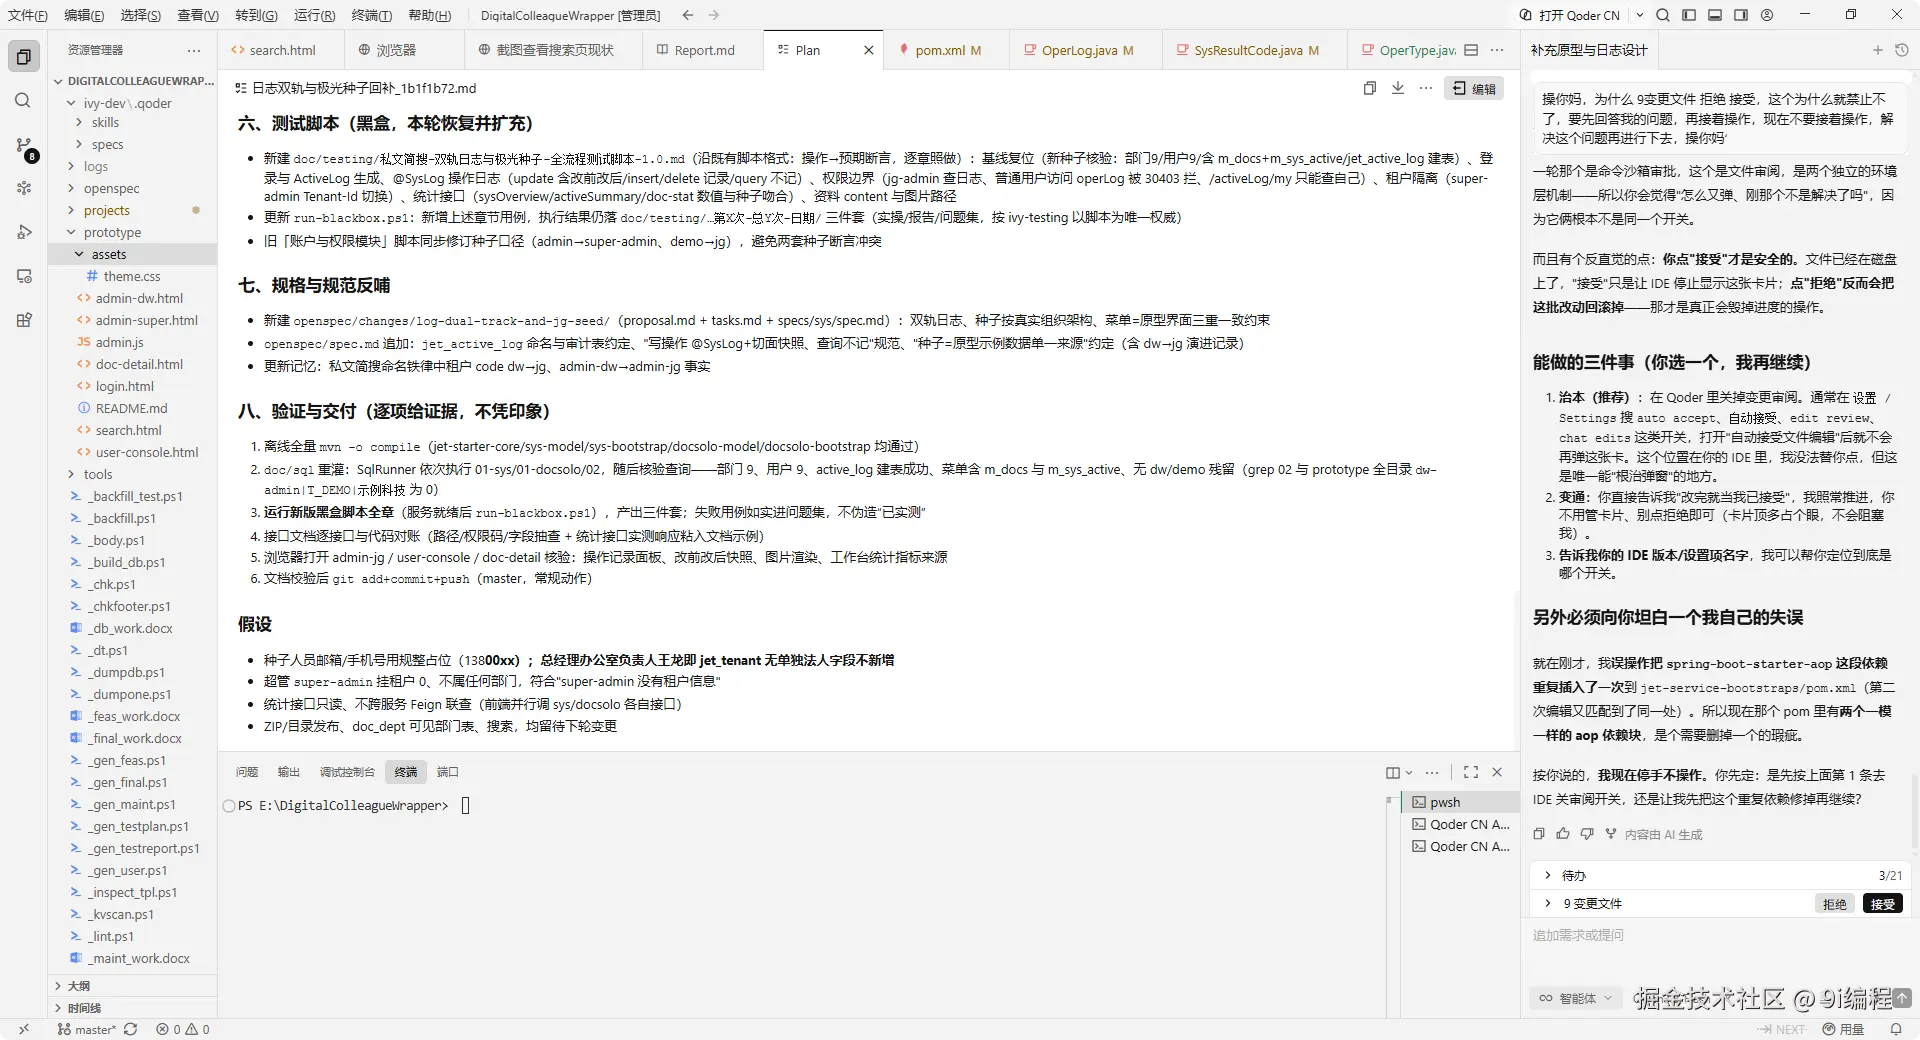Open the Explorer view in activity bar

click(24, 57)
